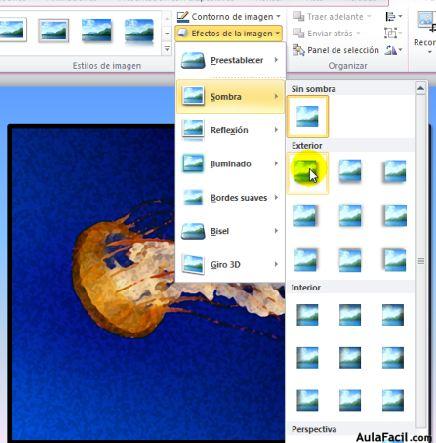Apply the last Interior shadow in the third row

click(393, 400)
